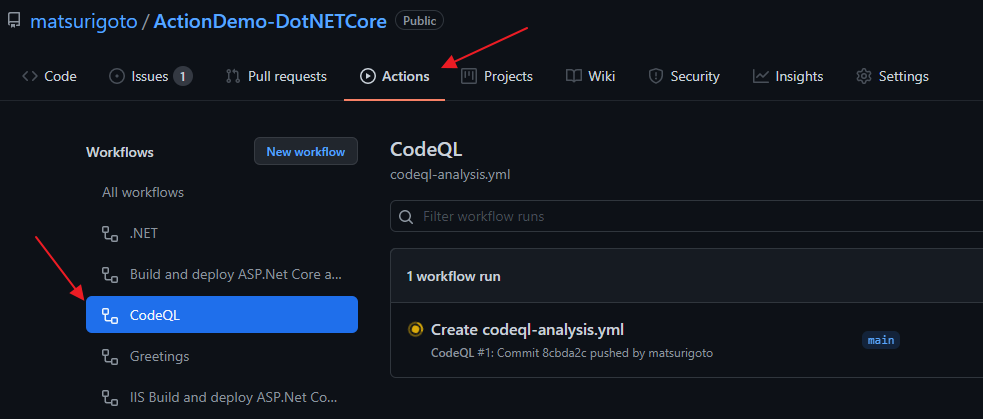The image size is (983, 419).
Task: Click the in-progress run status icon
Action: 414,329
